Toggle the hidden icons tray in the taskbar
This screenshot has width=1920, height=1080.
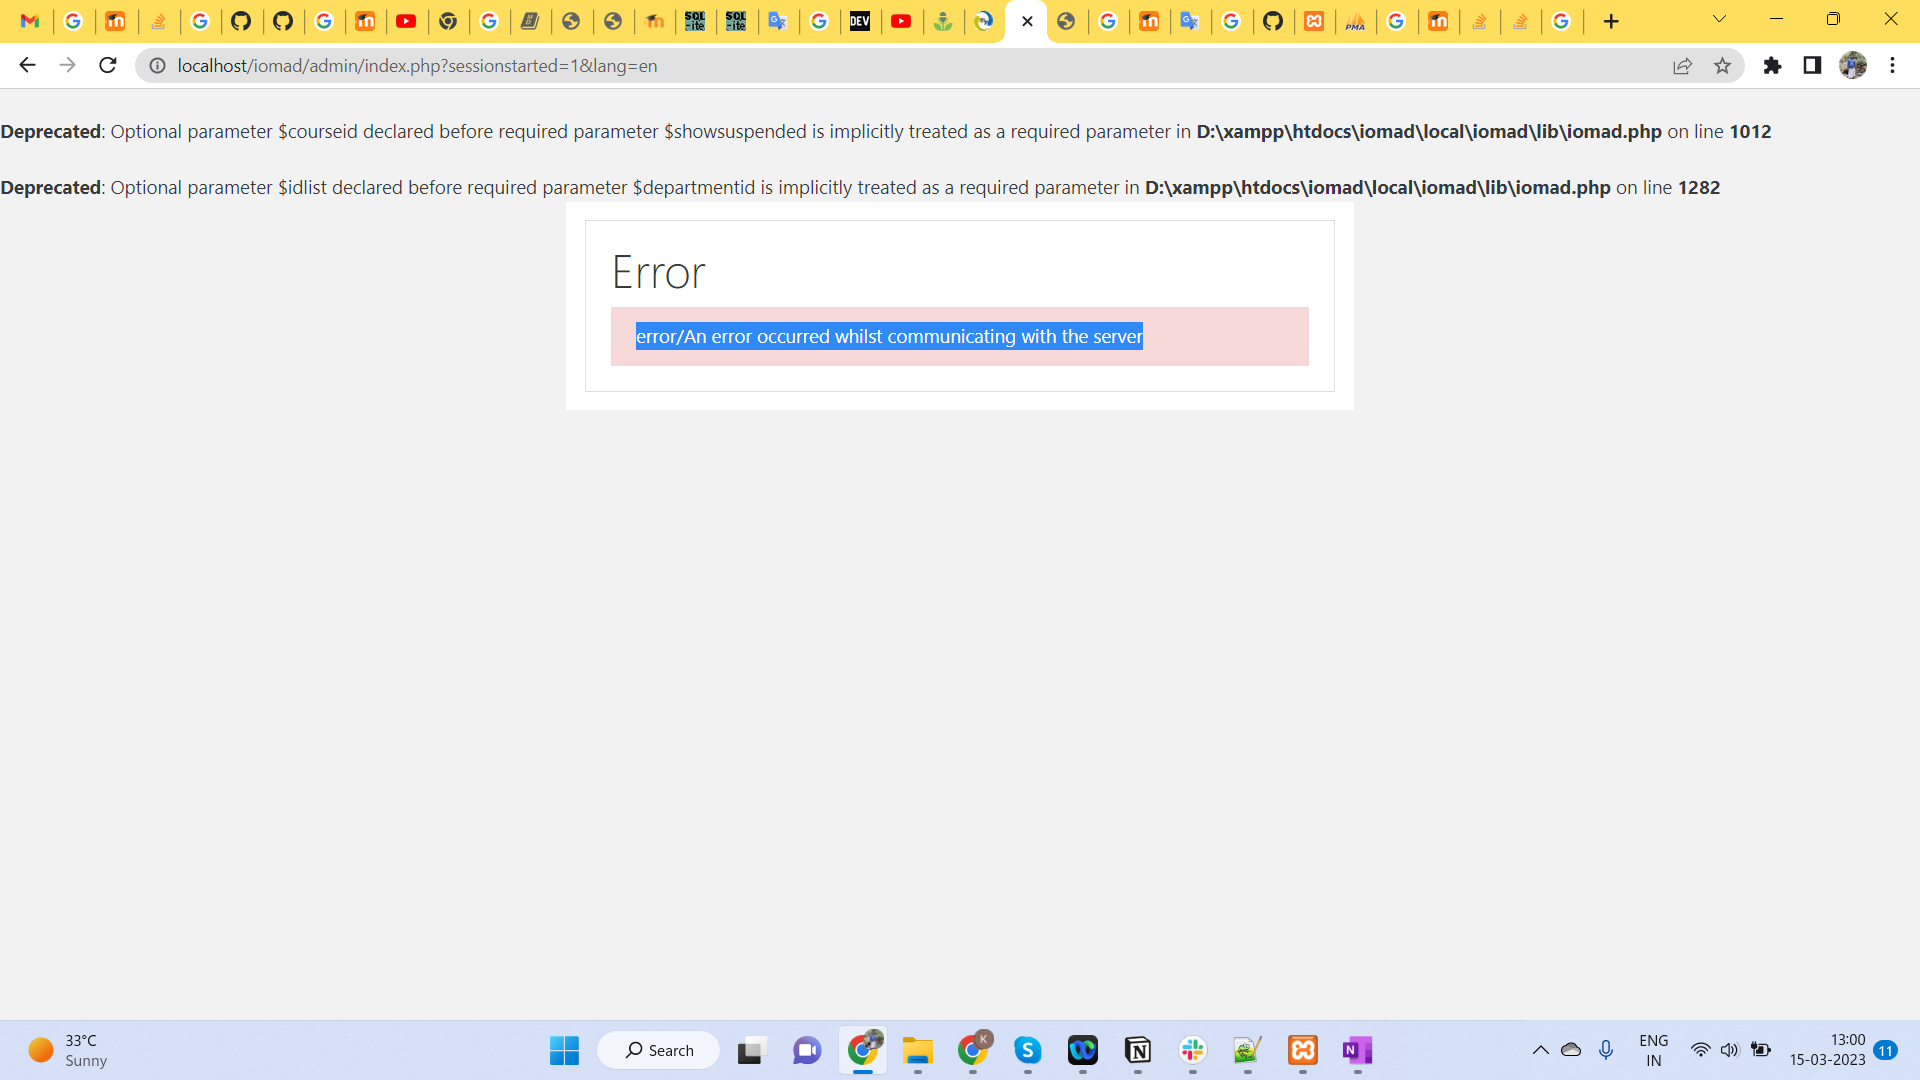pyautogui.click(x=1541, y=1050)
